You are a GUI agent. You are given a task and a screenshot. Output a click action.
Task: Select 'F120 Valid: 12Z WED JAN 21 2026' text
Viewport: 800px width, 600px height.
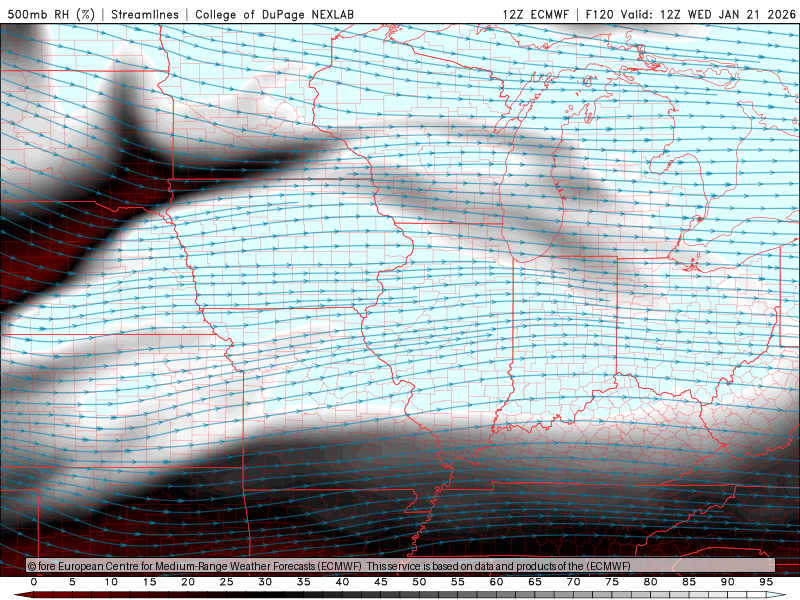point(690,14)
